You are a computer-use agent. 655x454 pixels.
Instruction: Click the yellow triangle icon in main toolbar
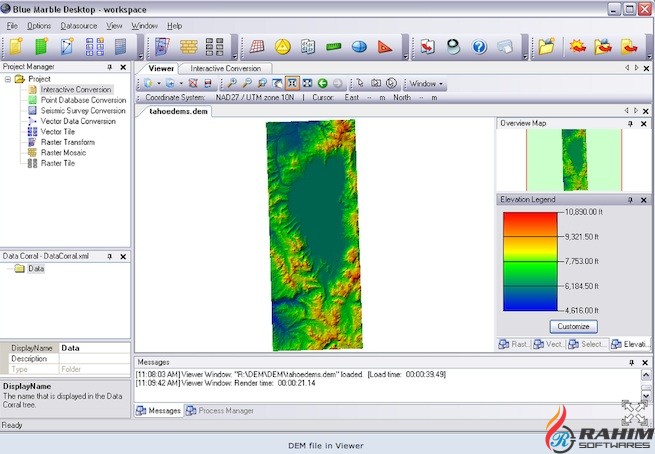tap(283, 47)
